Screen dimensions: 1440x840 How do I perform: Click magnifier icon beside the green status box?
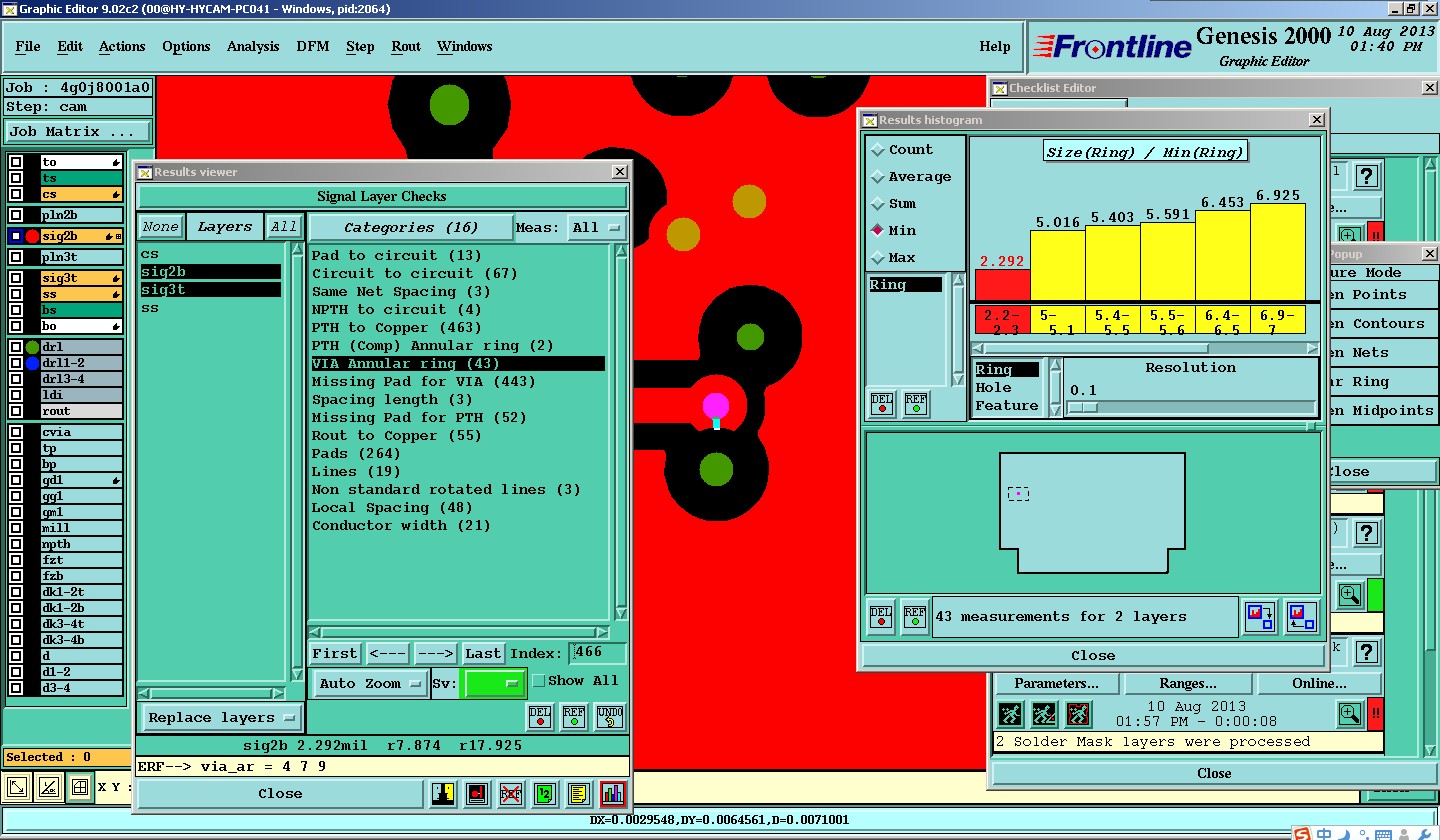click(1350, 595)
